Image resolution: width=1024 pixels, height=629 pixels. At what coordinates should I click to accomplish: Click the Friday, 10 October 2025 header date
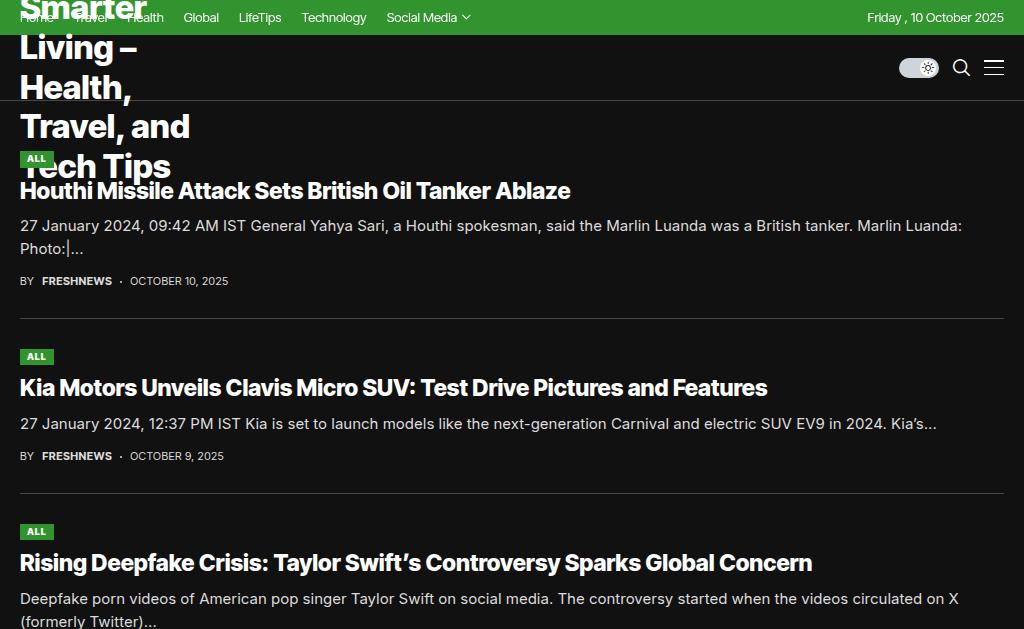tap(935, 18)
